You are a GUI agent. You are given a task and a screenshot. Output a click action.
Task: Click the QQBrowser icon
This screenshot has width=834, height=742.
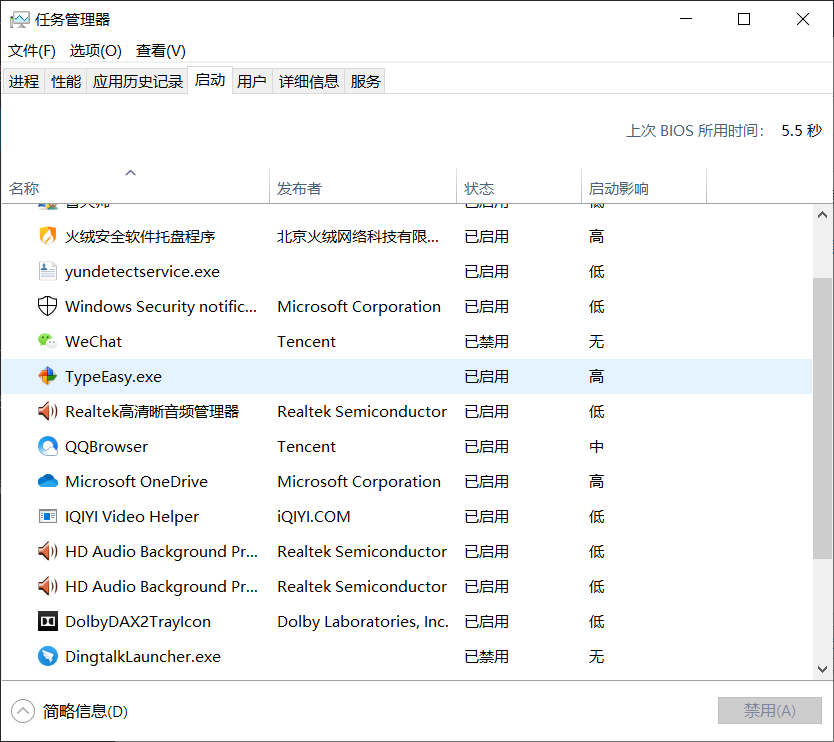click(x=48, y=446)
